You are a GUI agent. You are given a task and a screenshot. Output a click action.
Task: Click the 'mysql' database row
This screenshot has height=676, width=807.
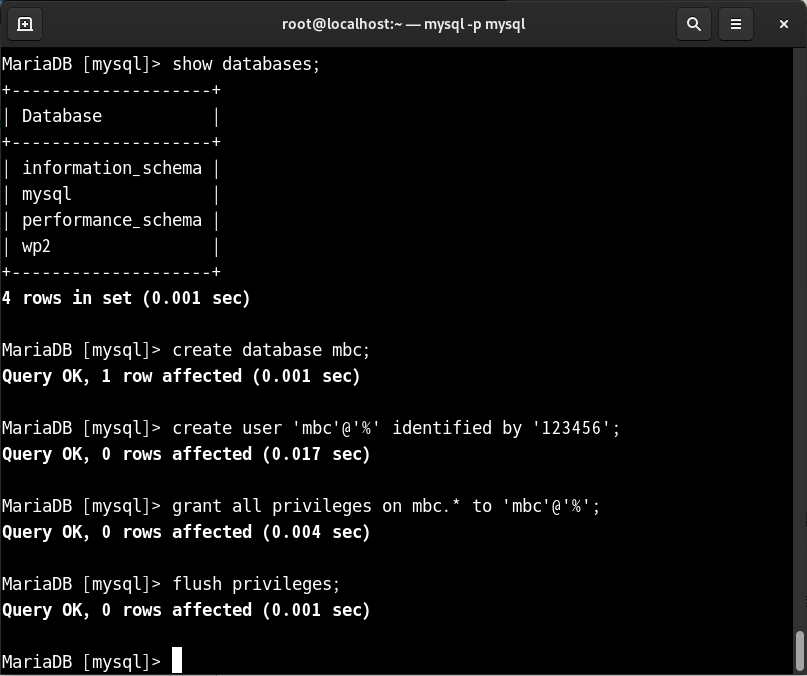pos(112,195)
